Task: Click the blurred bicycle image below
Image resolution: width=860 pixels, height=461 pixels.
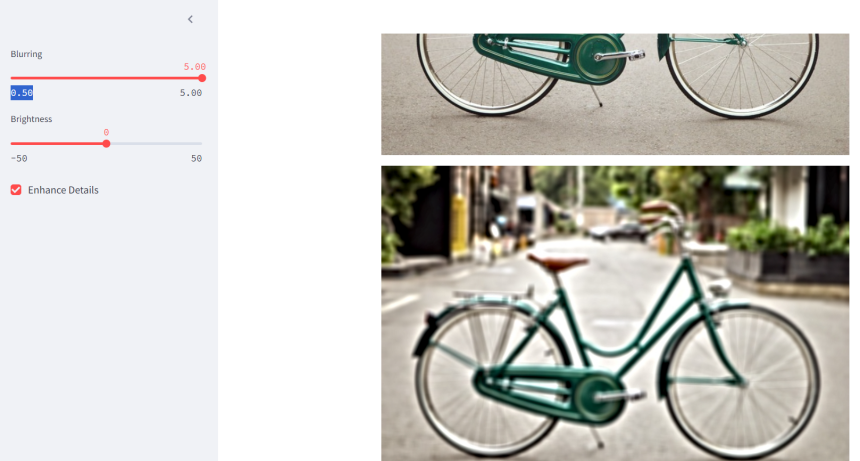Action: click(615, 314)
